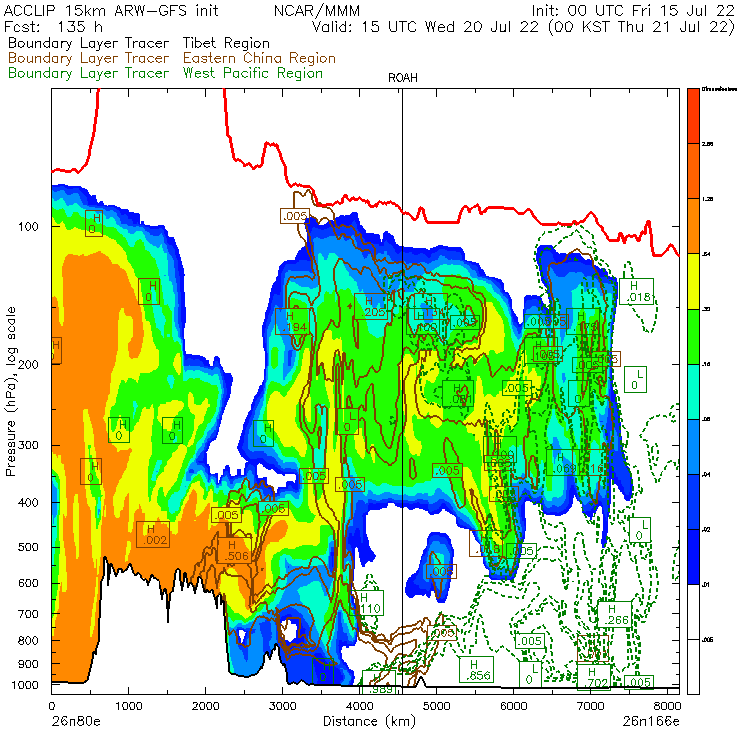
Task: Click the 'ACCLIP 15km ARW-GFS init' title
Action: (111, 10)
